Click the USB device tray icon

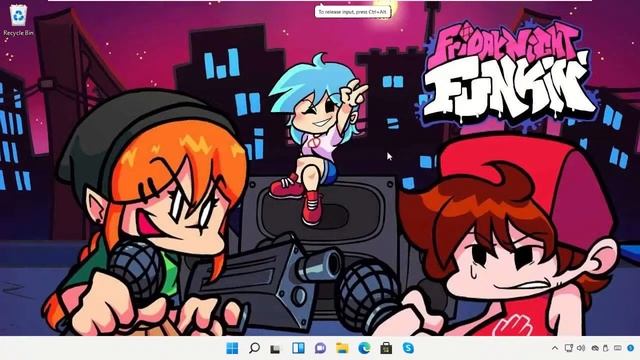point(606,348)
